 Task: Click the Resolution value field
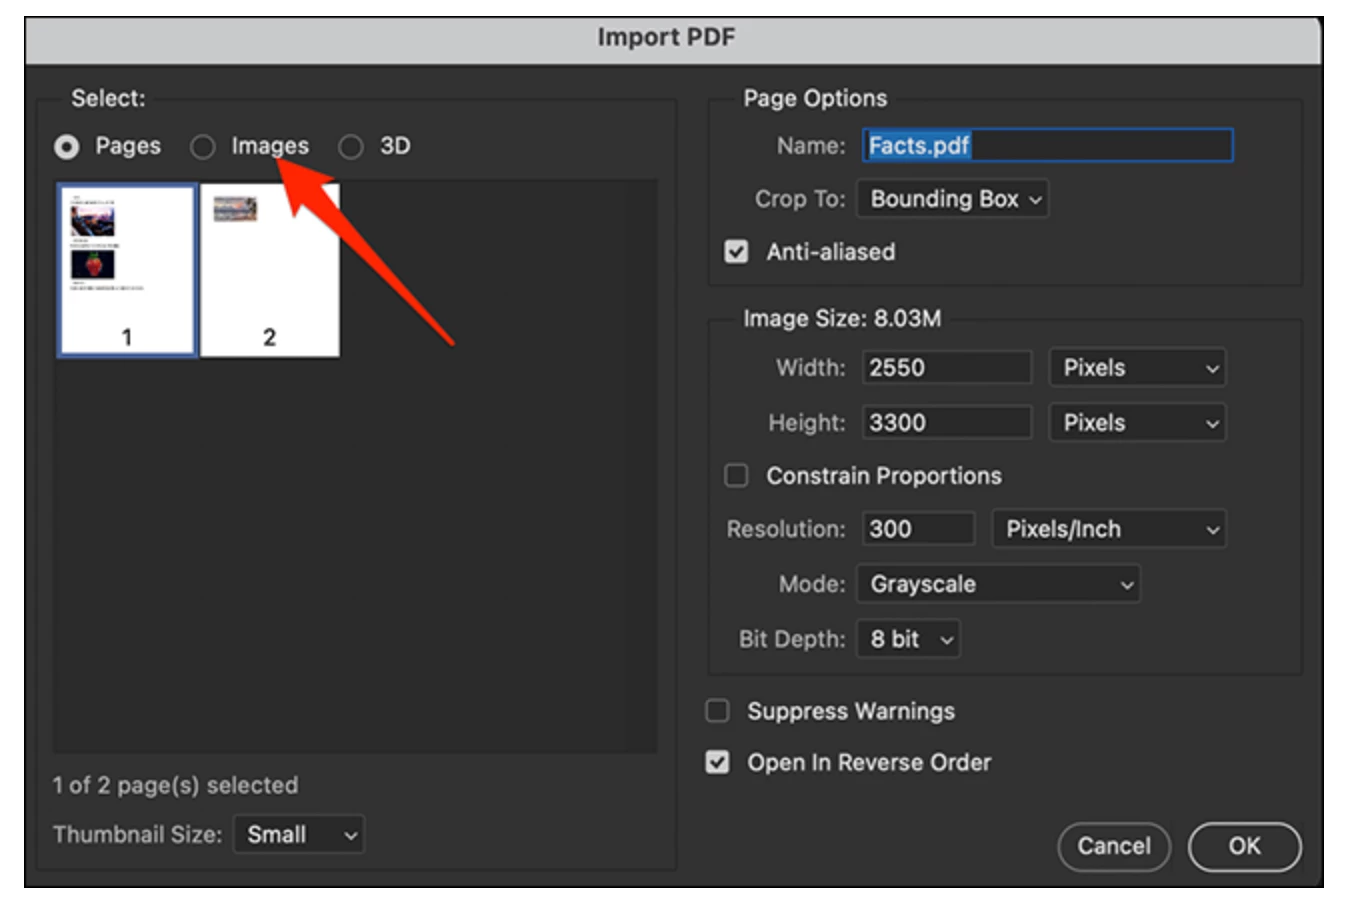(918, 529)
